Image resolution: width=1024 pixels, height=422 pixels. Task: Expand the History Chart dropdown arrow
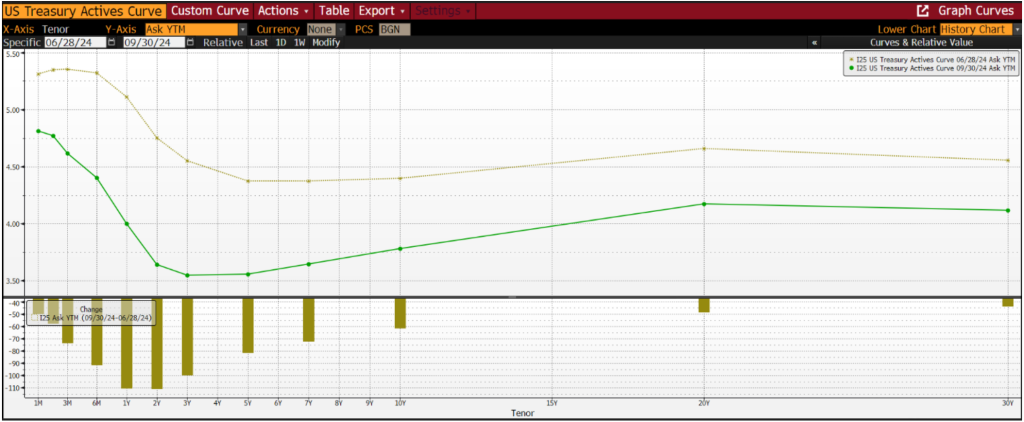pos(1017,29)
